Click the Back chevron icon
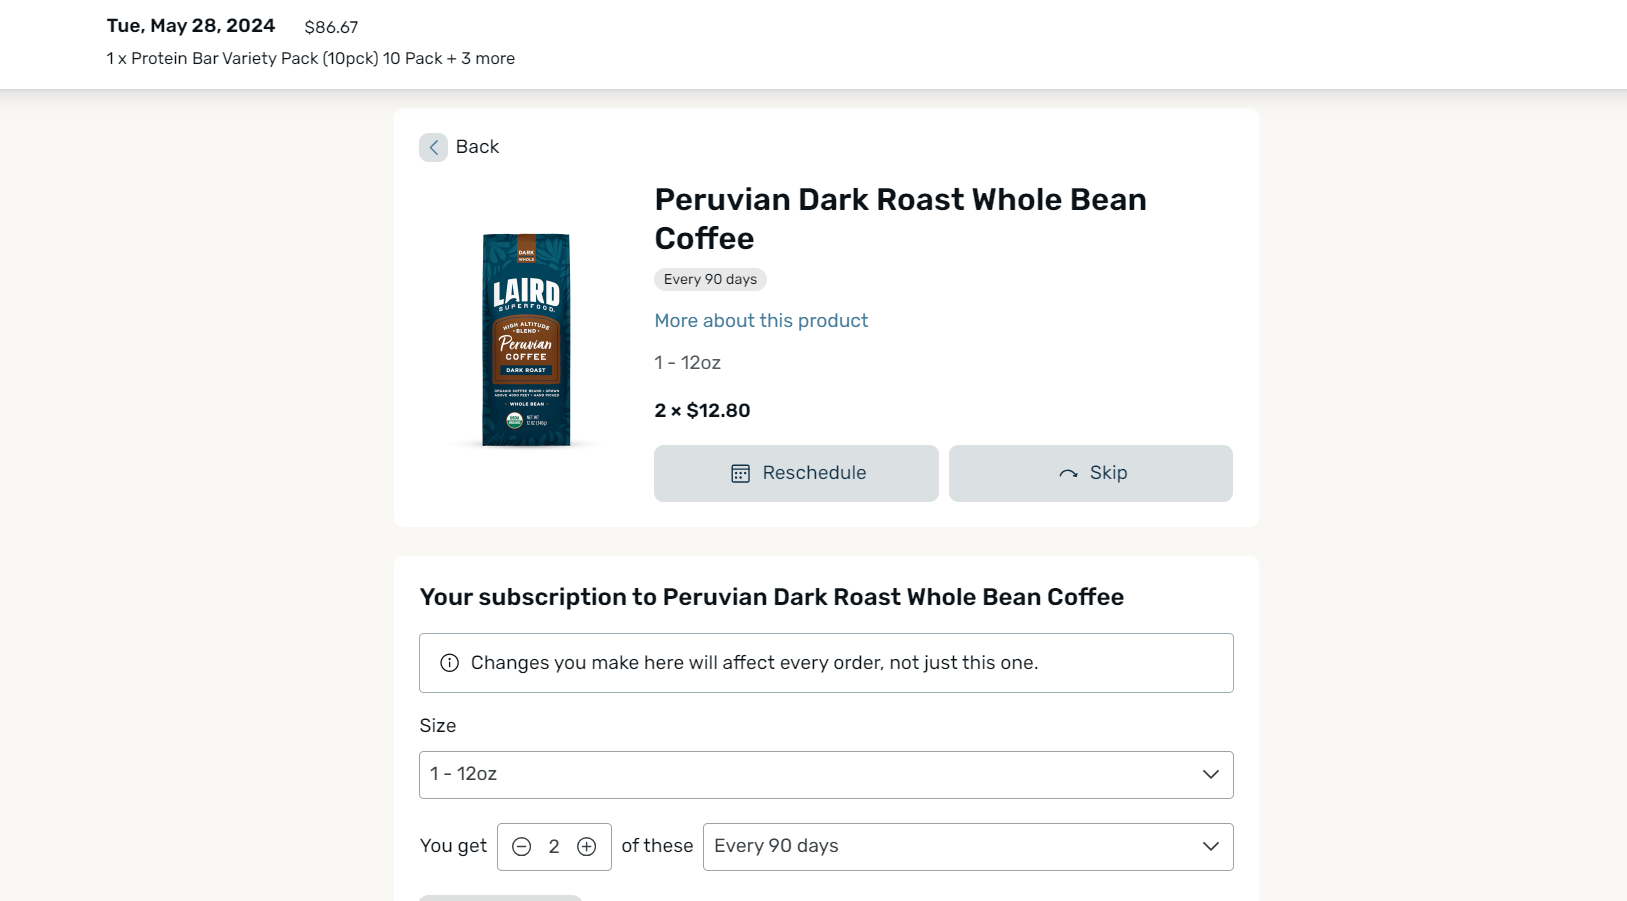Image resolution: width=1627 pixels, height=901 pixels. pos(433,147)
